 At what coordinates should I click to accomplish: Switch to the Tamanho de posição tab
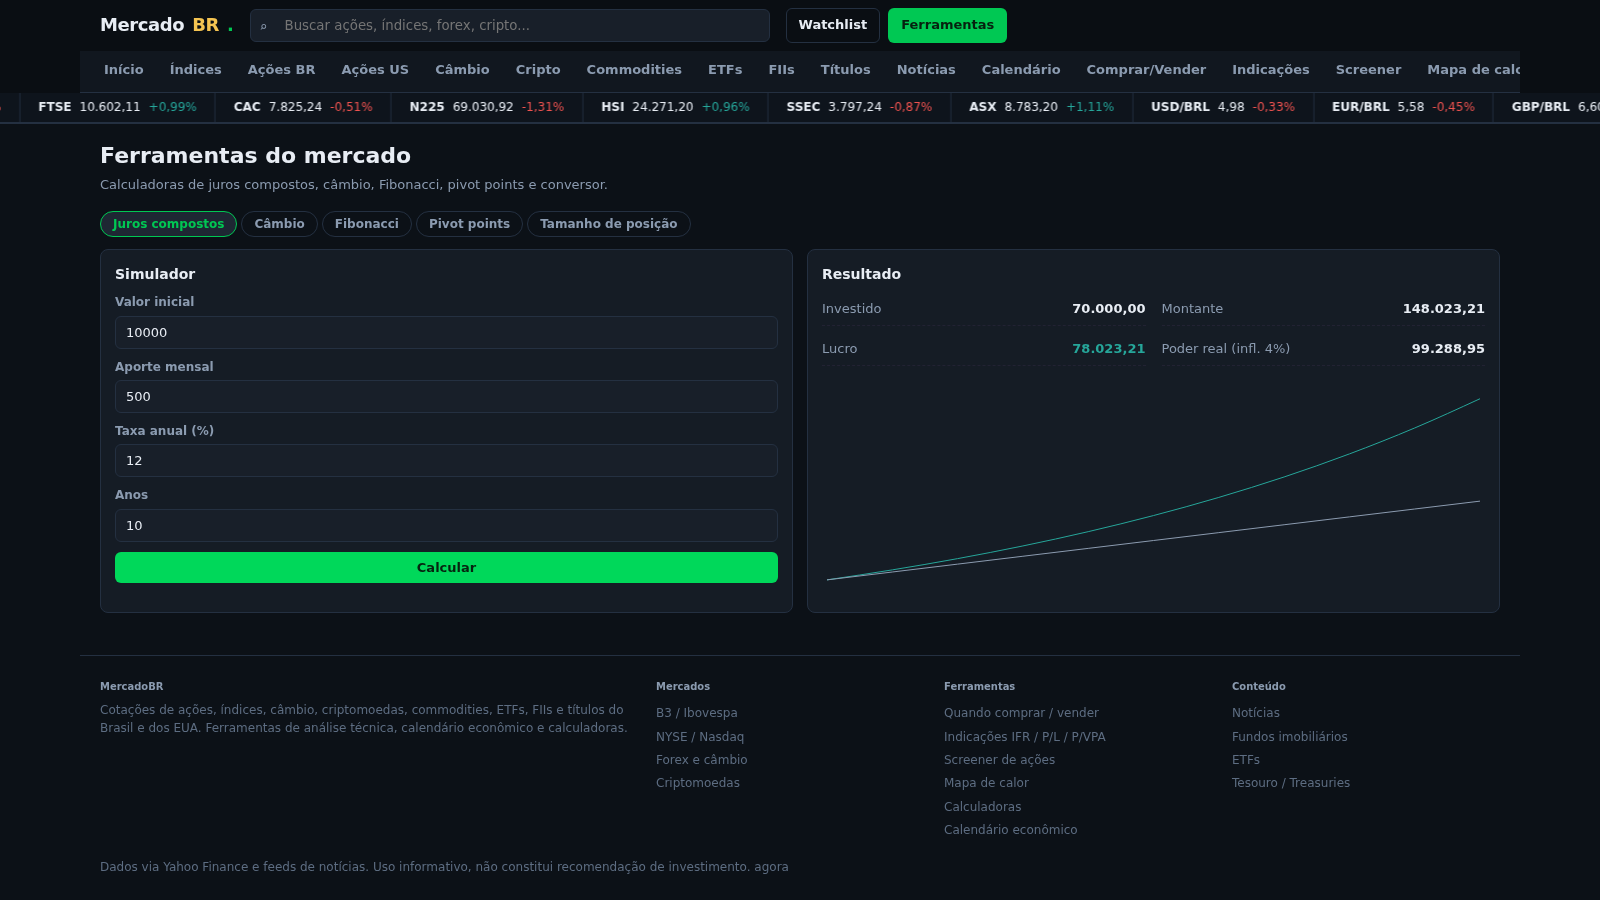point(608,224)
